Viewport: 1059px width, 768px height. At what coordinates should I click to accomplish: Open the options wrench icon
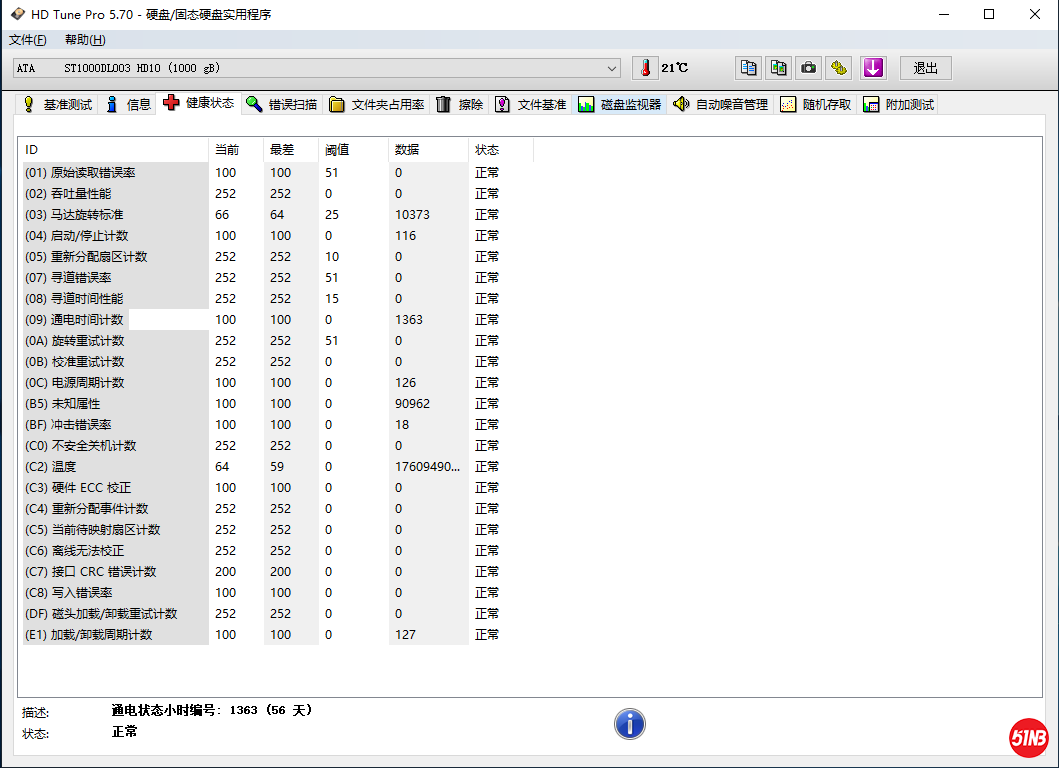coord(839,68)
